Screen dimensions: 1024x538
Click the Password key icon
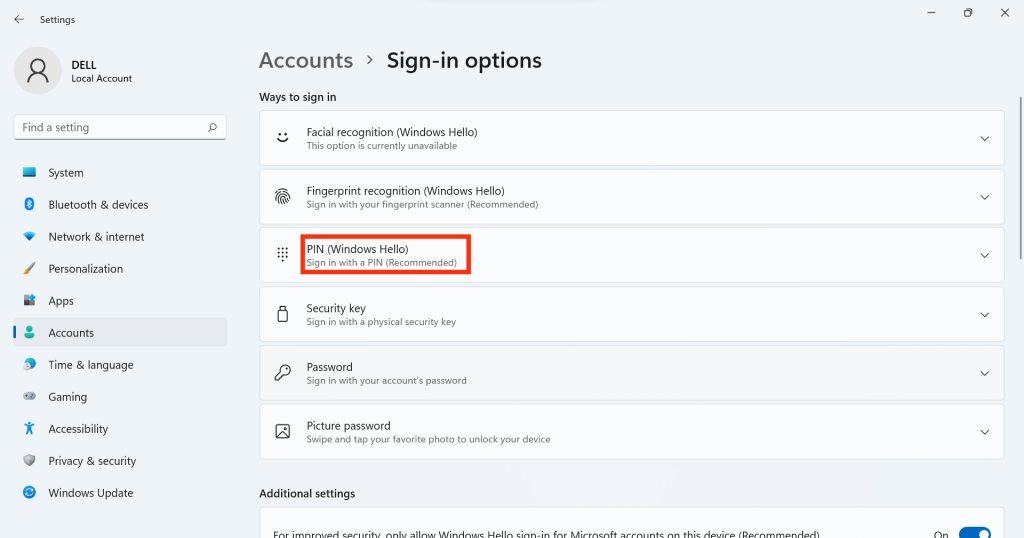tap(282, 373)
